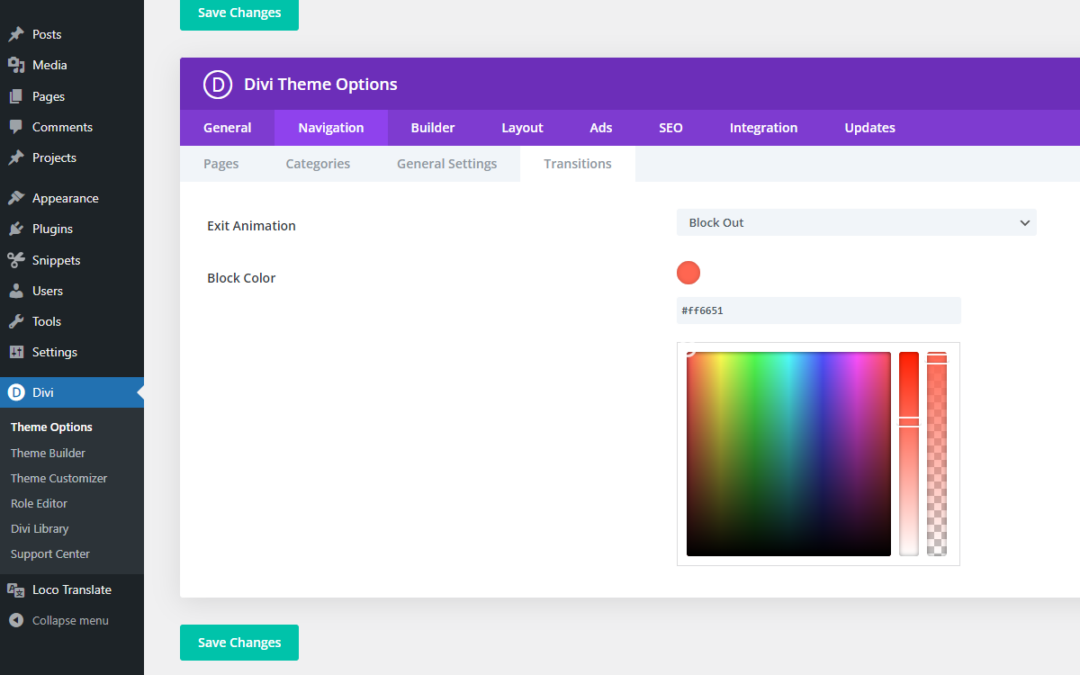Click the Settings menu label
Screen dimensions: 1080x675
point(54,352)
